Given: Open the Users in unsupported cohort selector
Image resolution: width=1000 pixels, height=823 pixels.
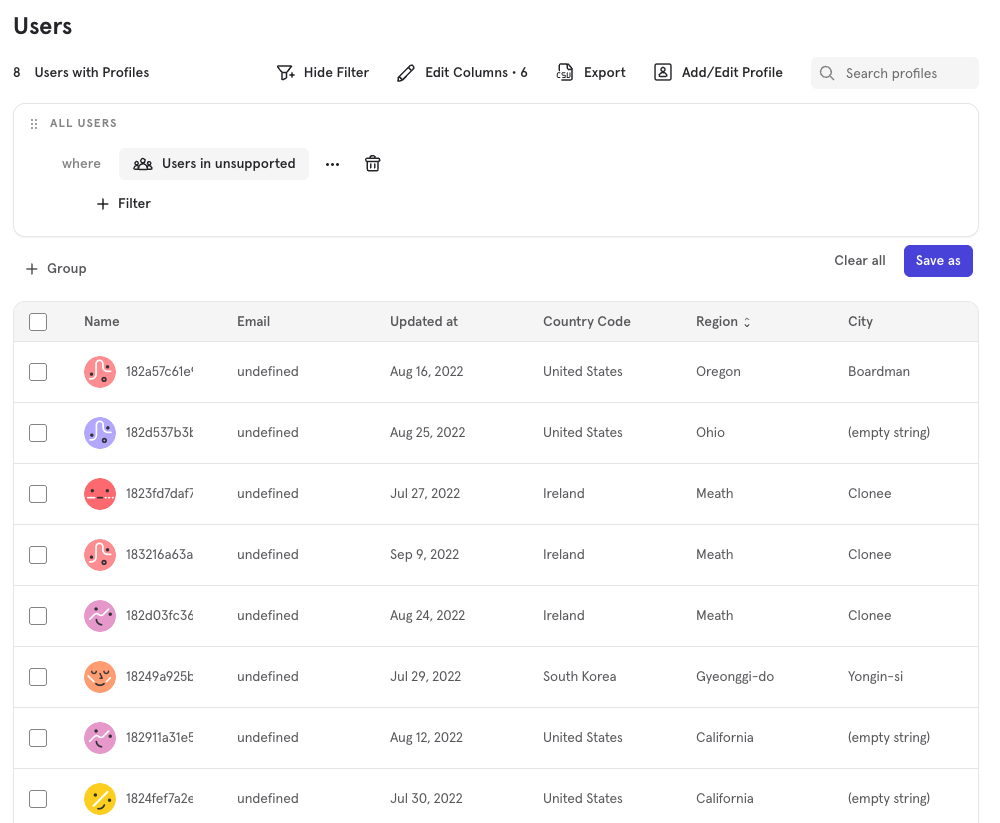Looking at the screenshot, I should 214,164.
